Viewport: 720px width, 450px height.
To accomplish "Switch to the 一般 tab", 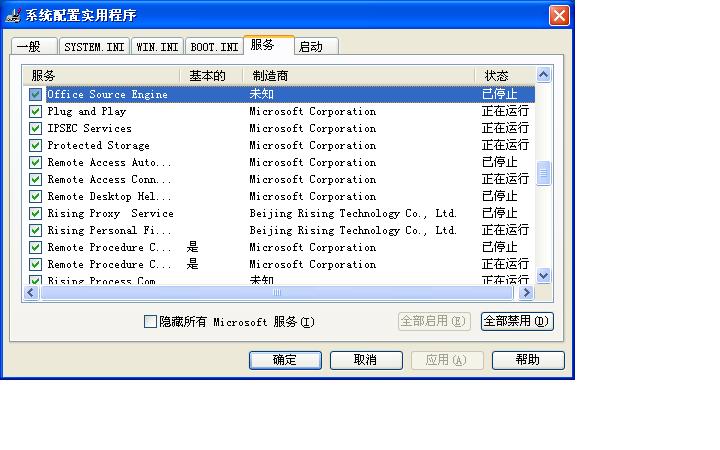I will tap(34, 46).
